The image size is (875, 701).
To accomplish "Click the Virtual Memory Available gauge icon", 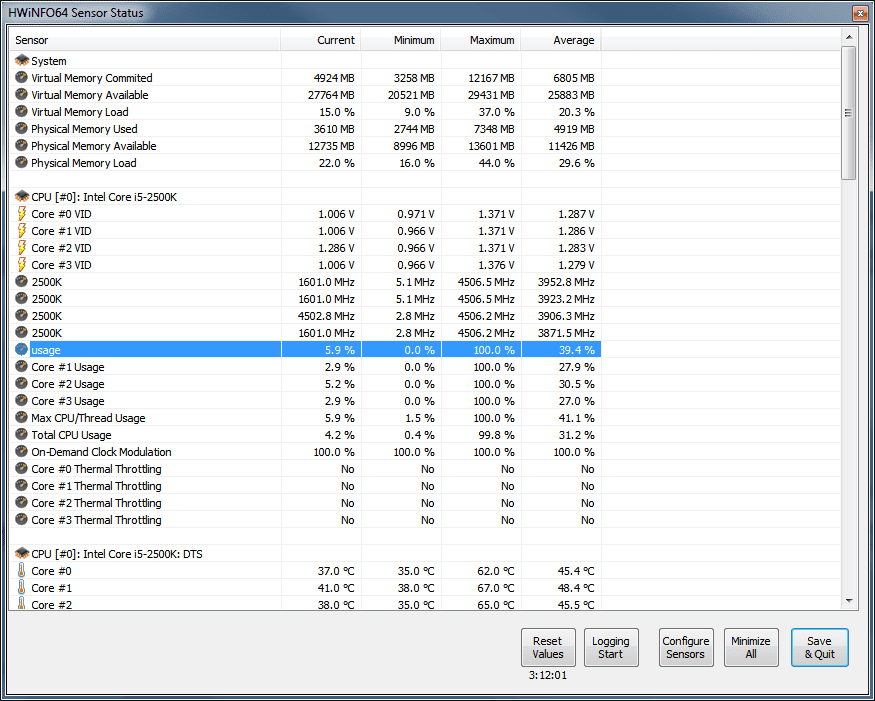I will tap(21, 94).
